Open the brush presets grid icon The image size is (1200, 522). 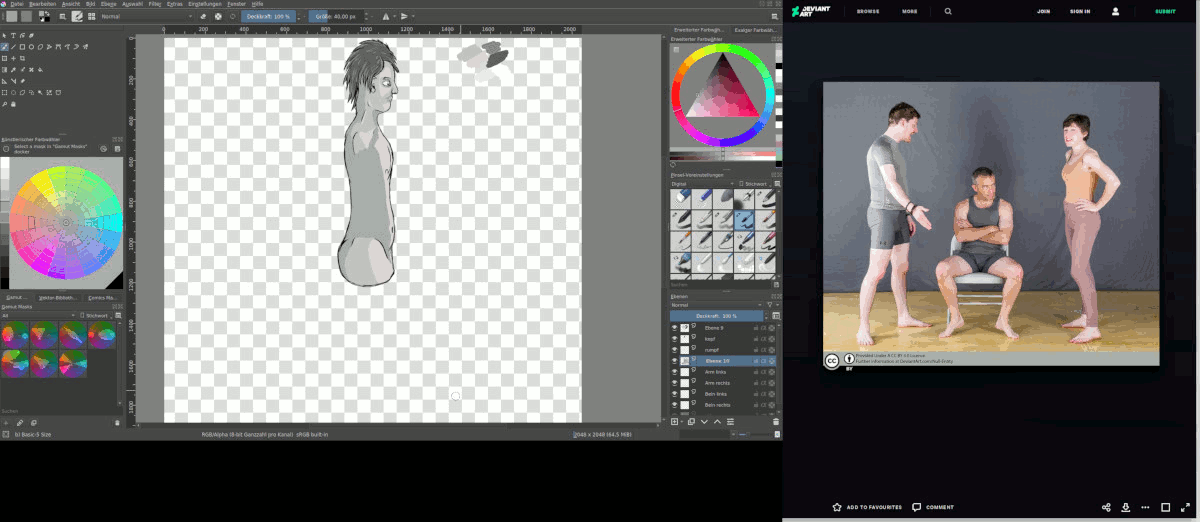[x=92, y=16]
